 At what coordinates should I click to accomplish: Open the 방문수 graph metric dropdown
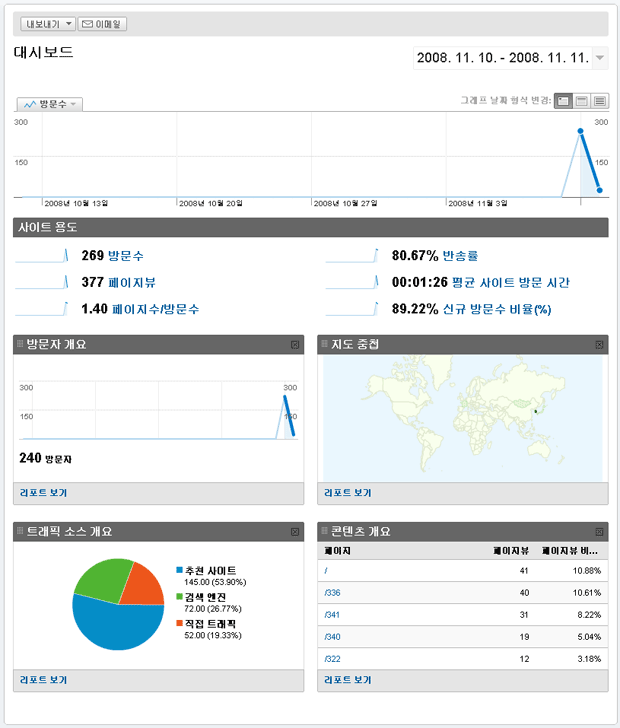coord(50,104)
